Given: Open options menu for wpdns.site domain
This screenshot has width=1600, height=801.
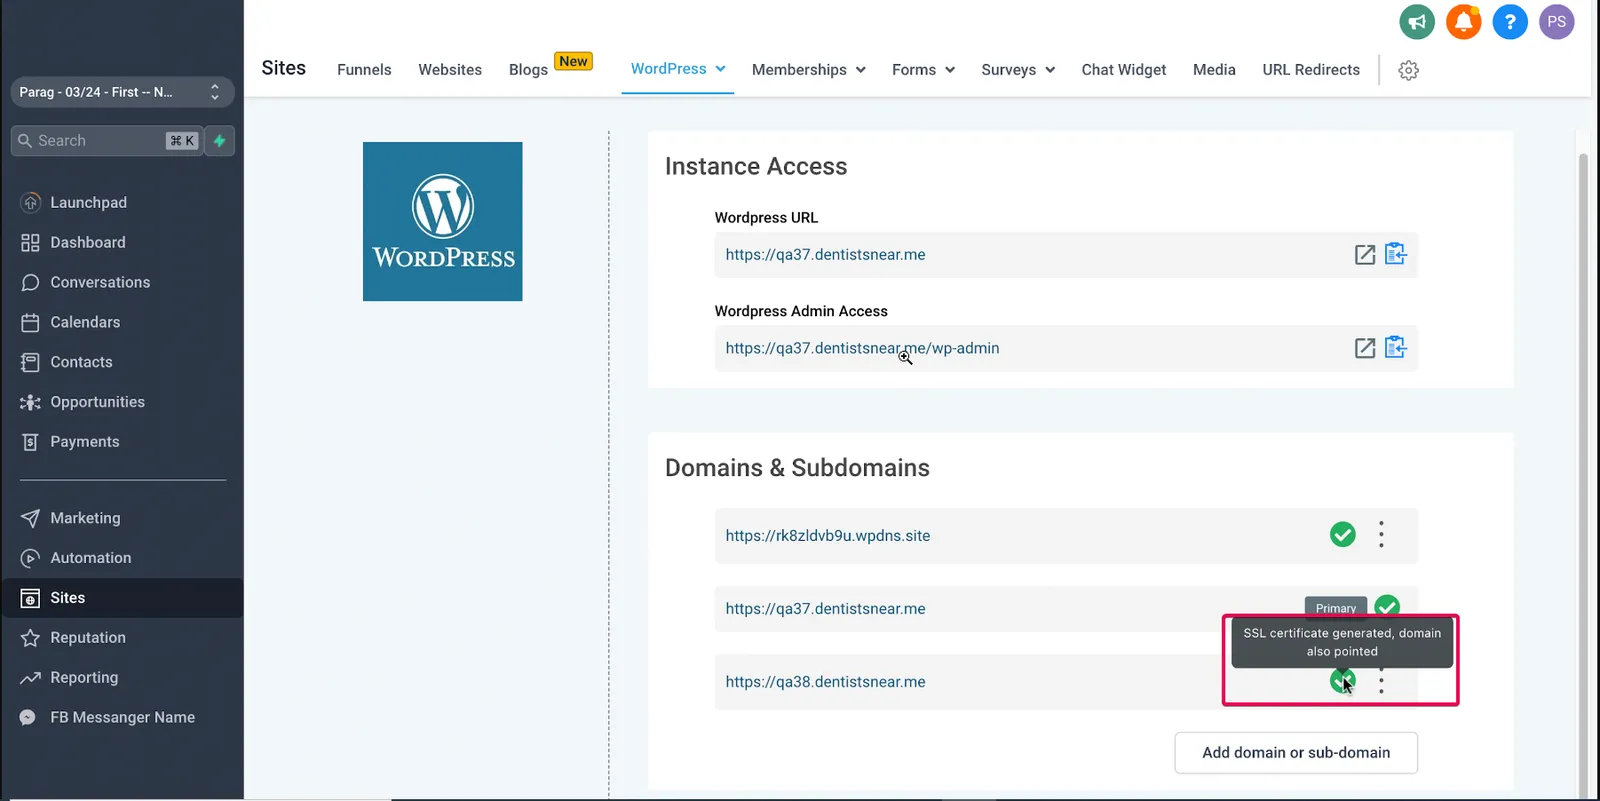Looking at the screenshot, I should pos(1382,535).
